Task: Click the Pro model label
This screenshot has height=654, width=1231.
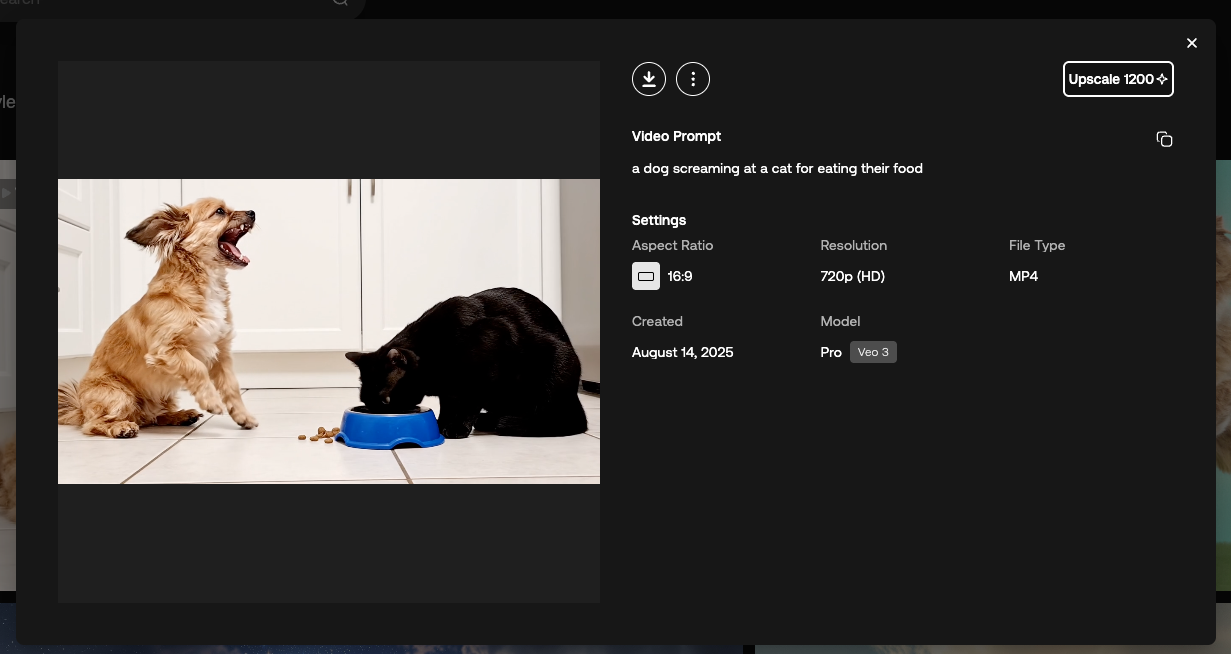Action: (x=831, y=352)
